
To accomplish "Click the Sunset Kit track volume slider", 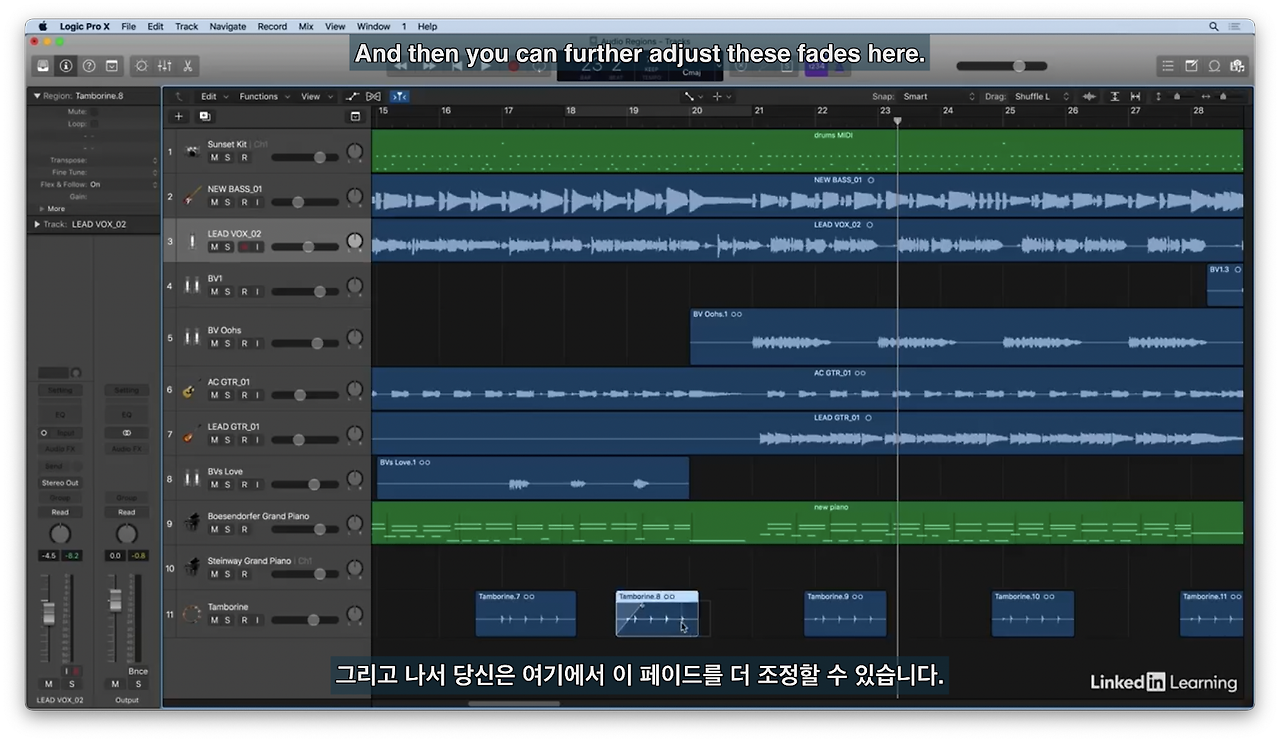I will 304,158.
